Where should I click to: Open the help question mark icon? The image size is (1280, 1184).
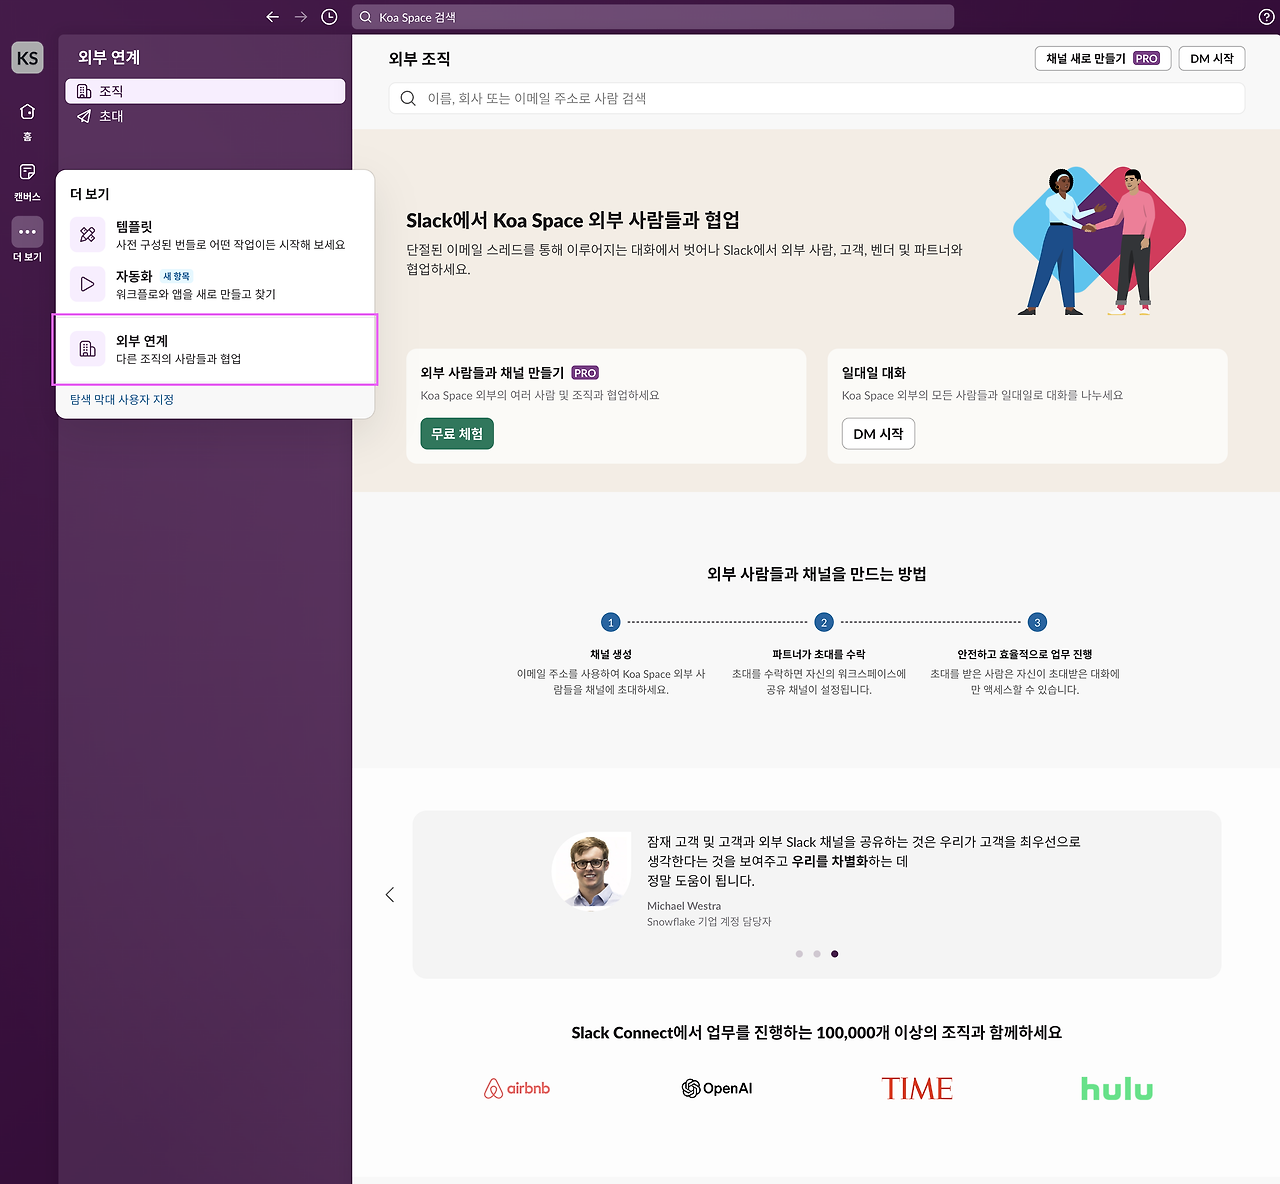(1266, 17)
